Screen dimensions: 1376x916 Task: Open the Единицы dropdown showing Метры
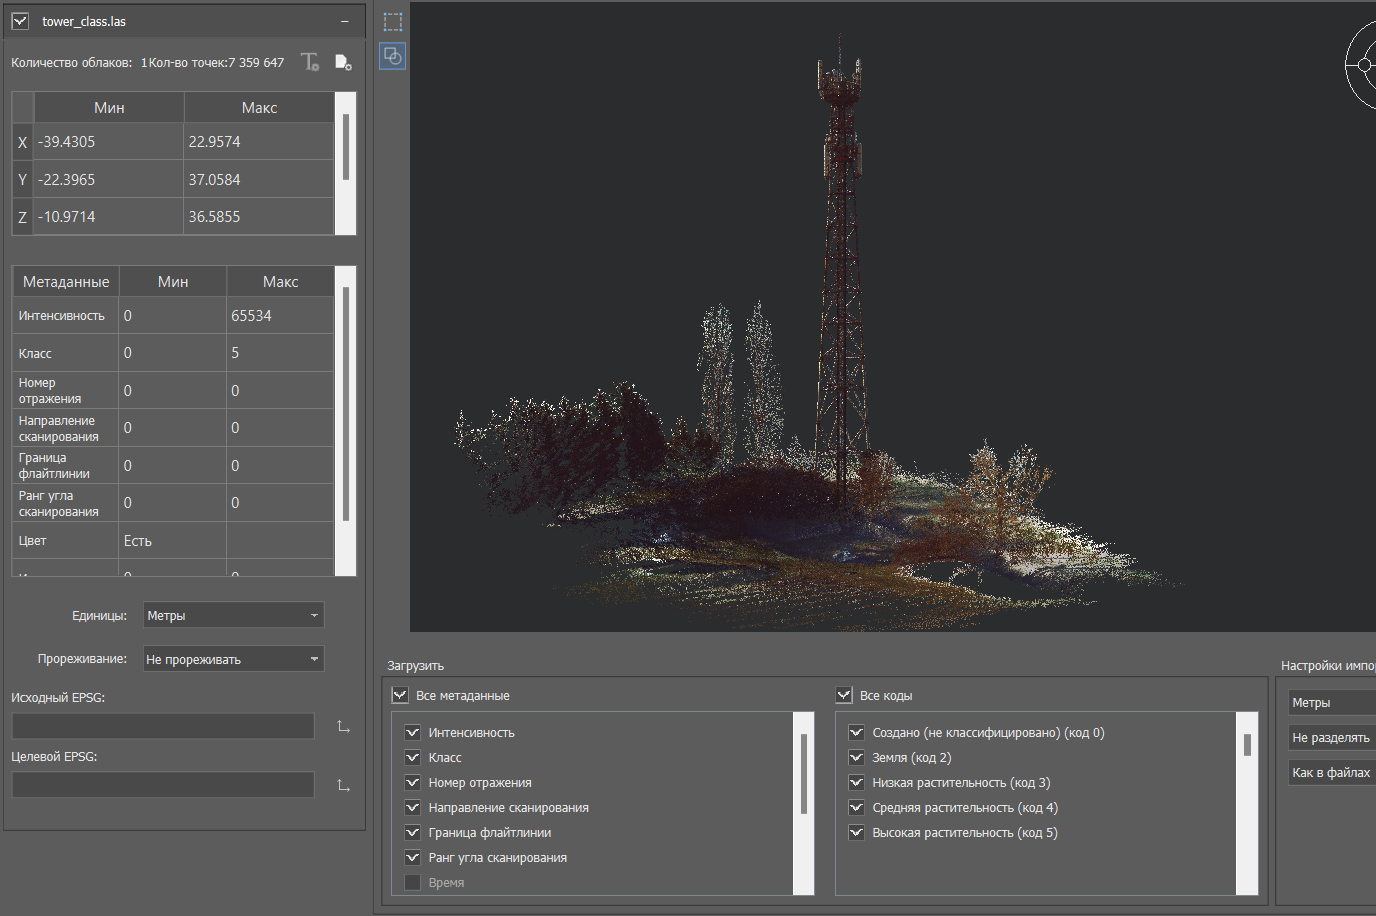[233, 616]
